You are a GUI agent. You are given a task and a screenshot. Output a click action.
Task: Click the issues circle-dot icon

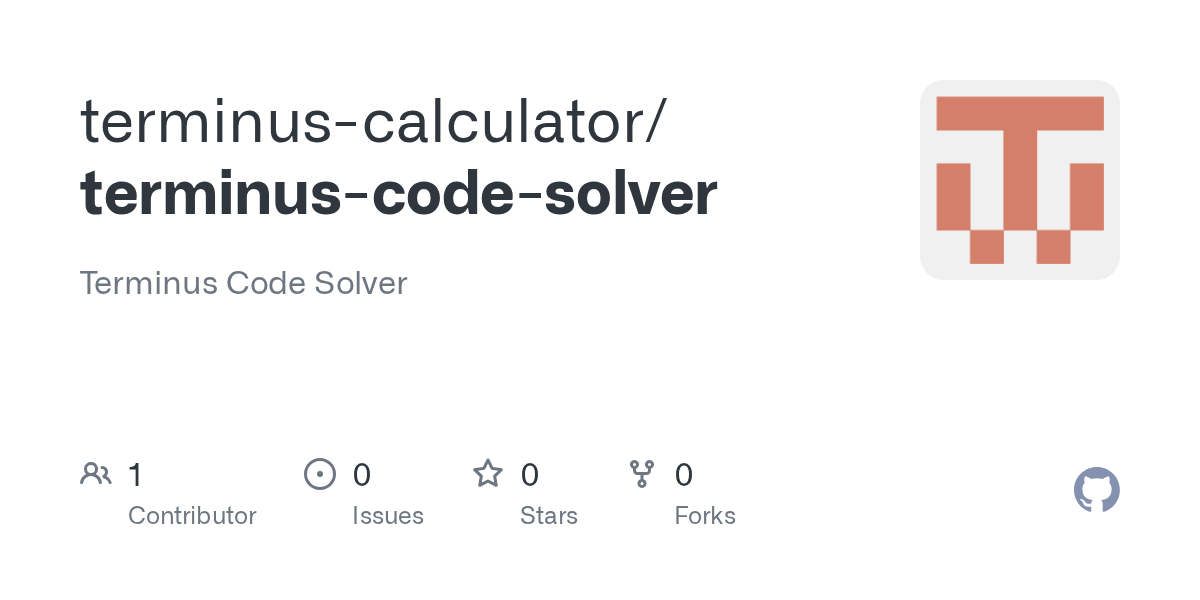320,474
